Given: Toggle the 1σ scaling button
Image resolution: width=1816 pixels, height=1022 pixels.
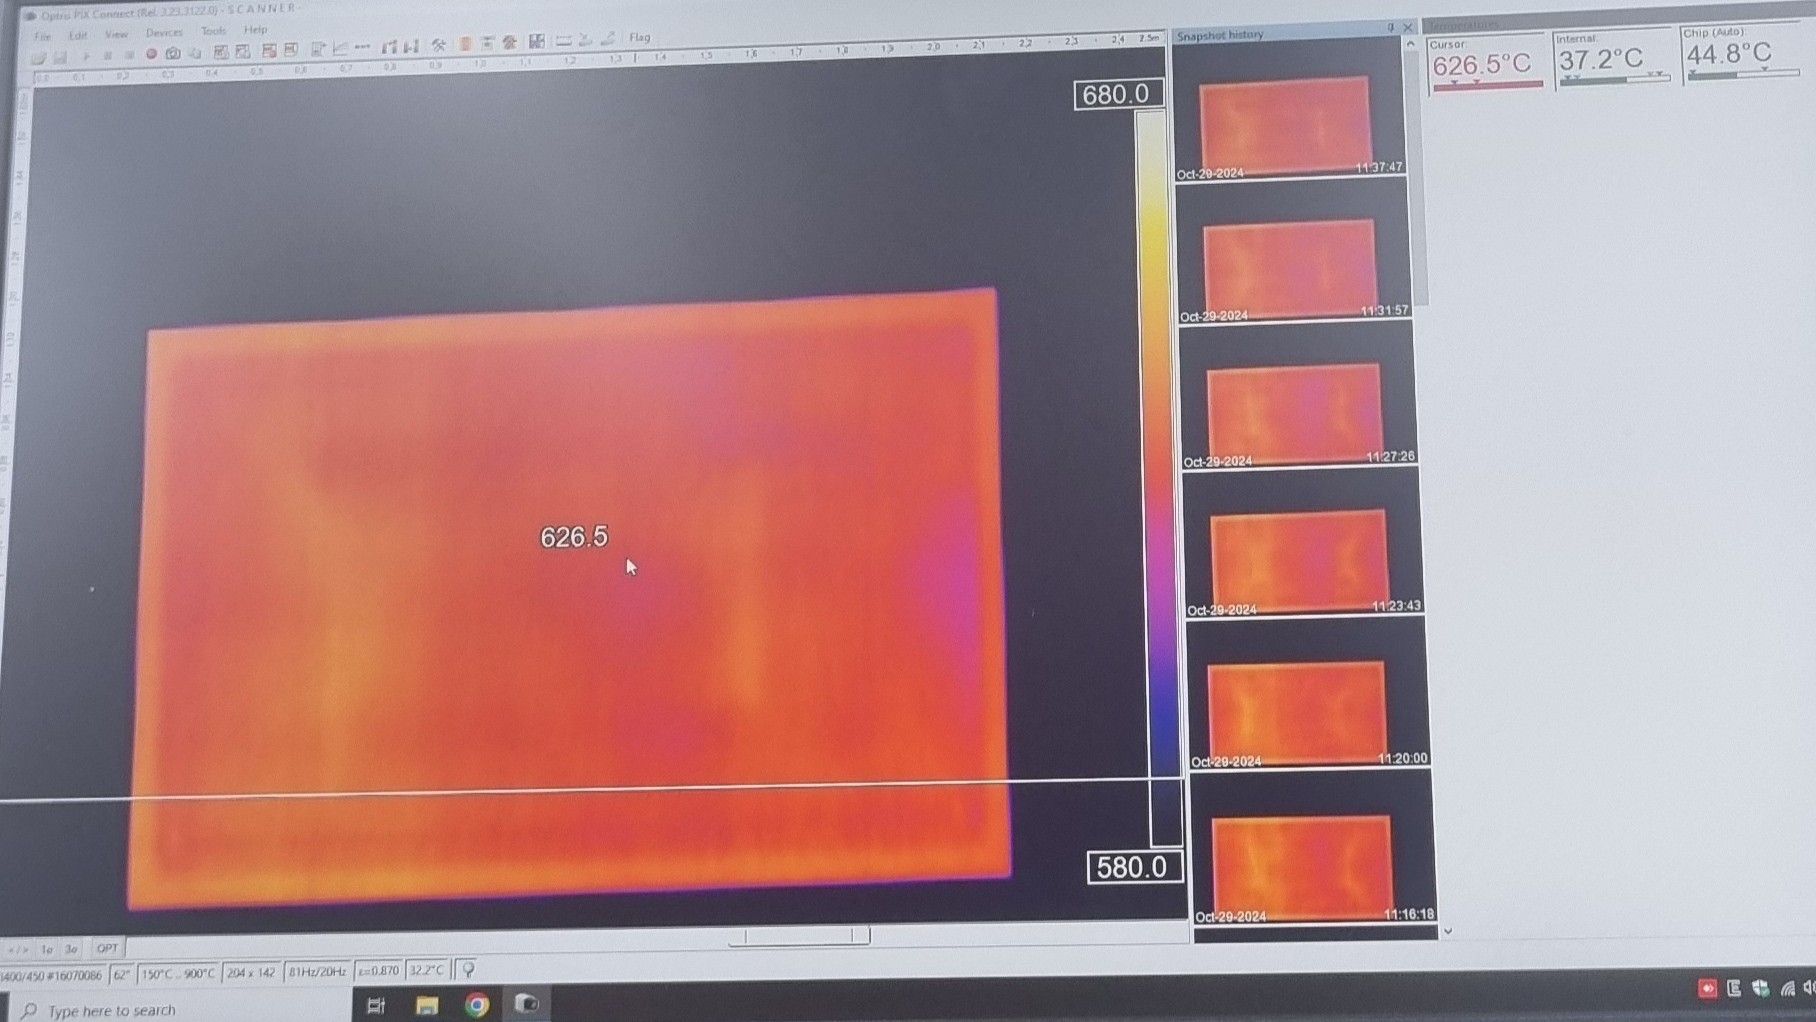Looking at the screenshot, I should (46, 948).
